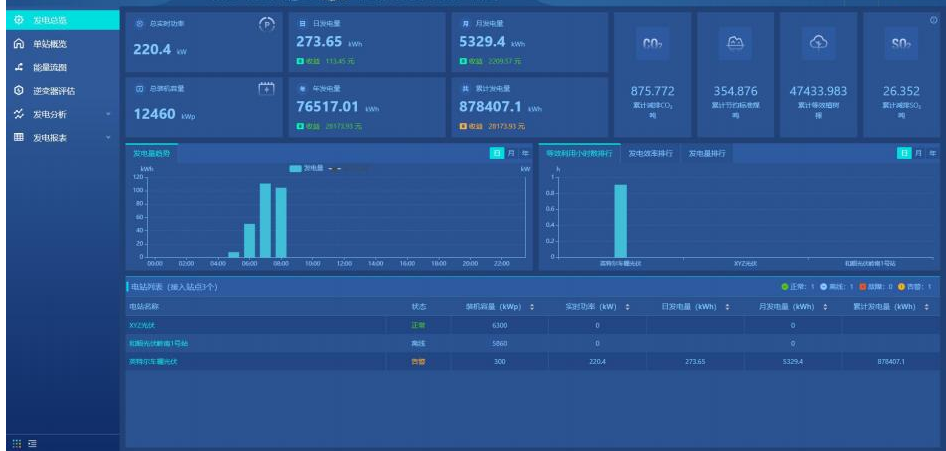Click the 能量流图 flow icon

click(x=18, y=67)
